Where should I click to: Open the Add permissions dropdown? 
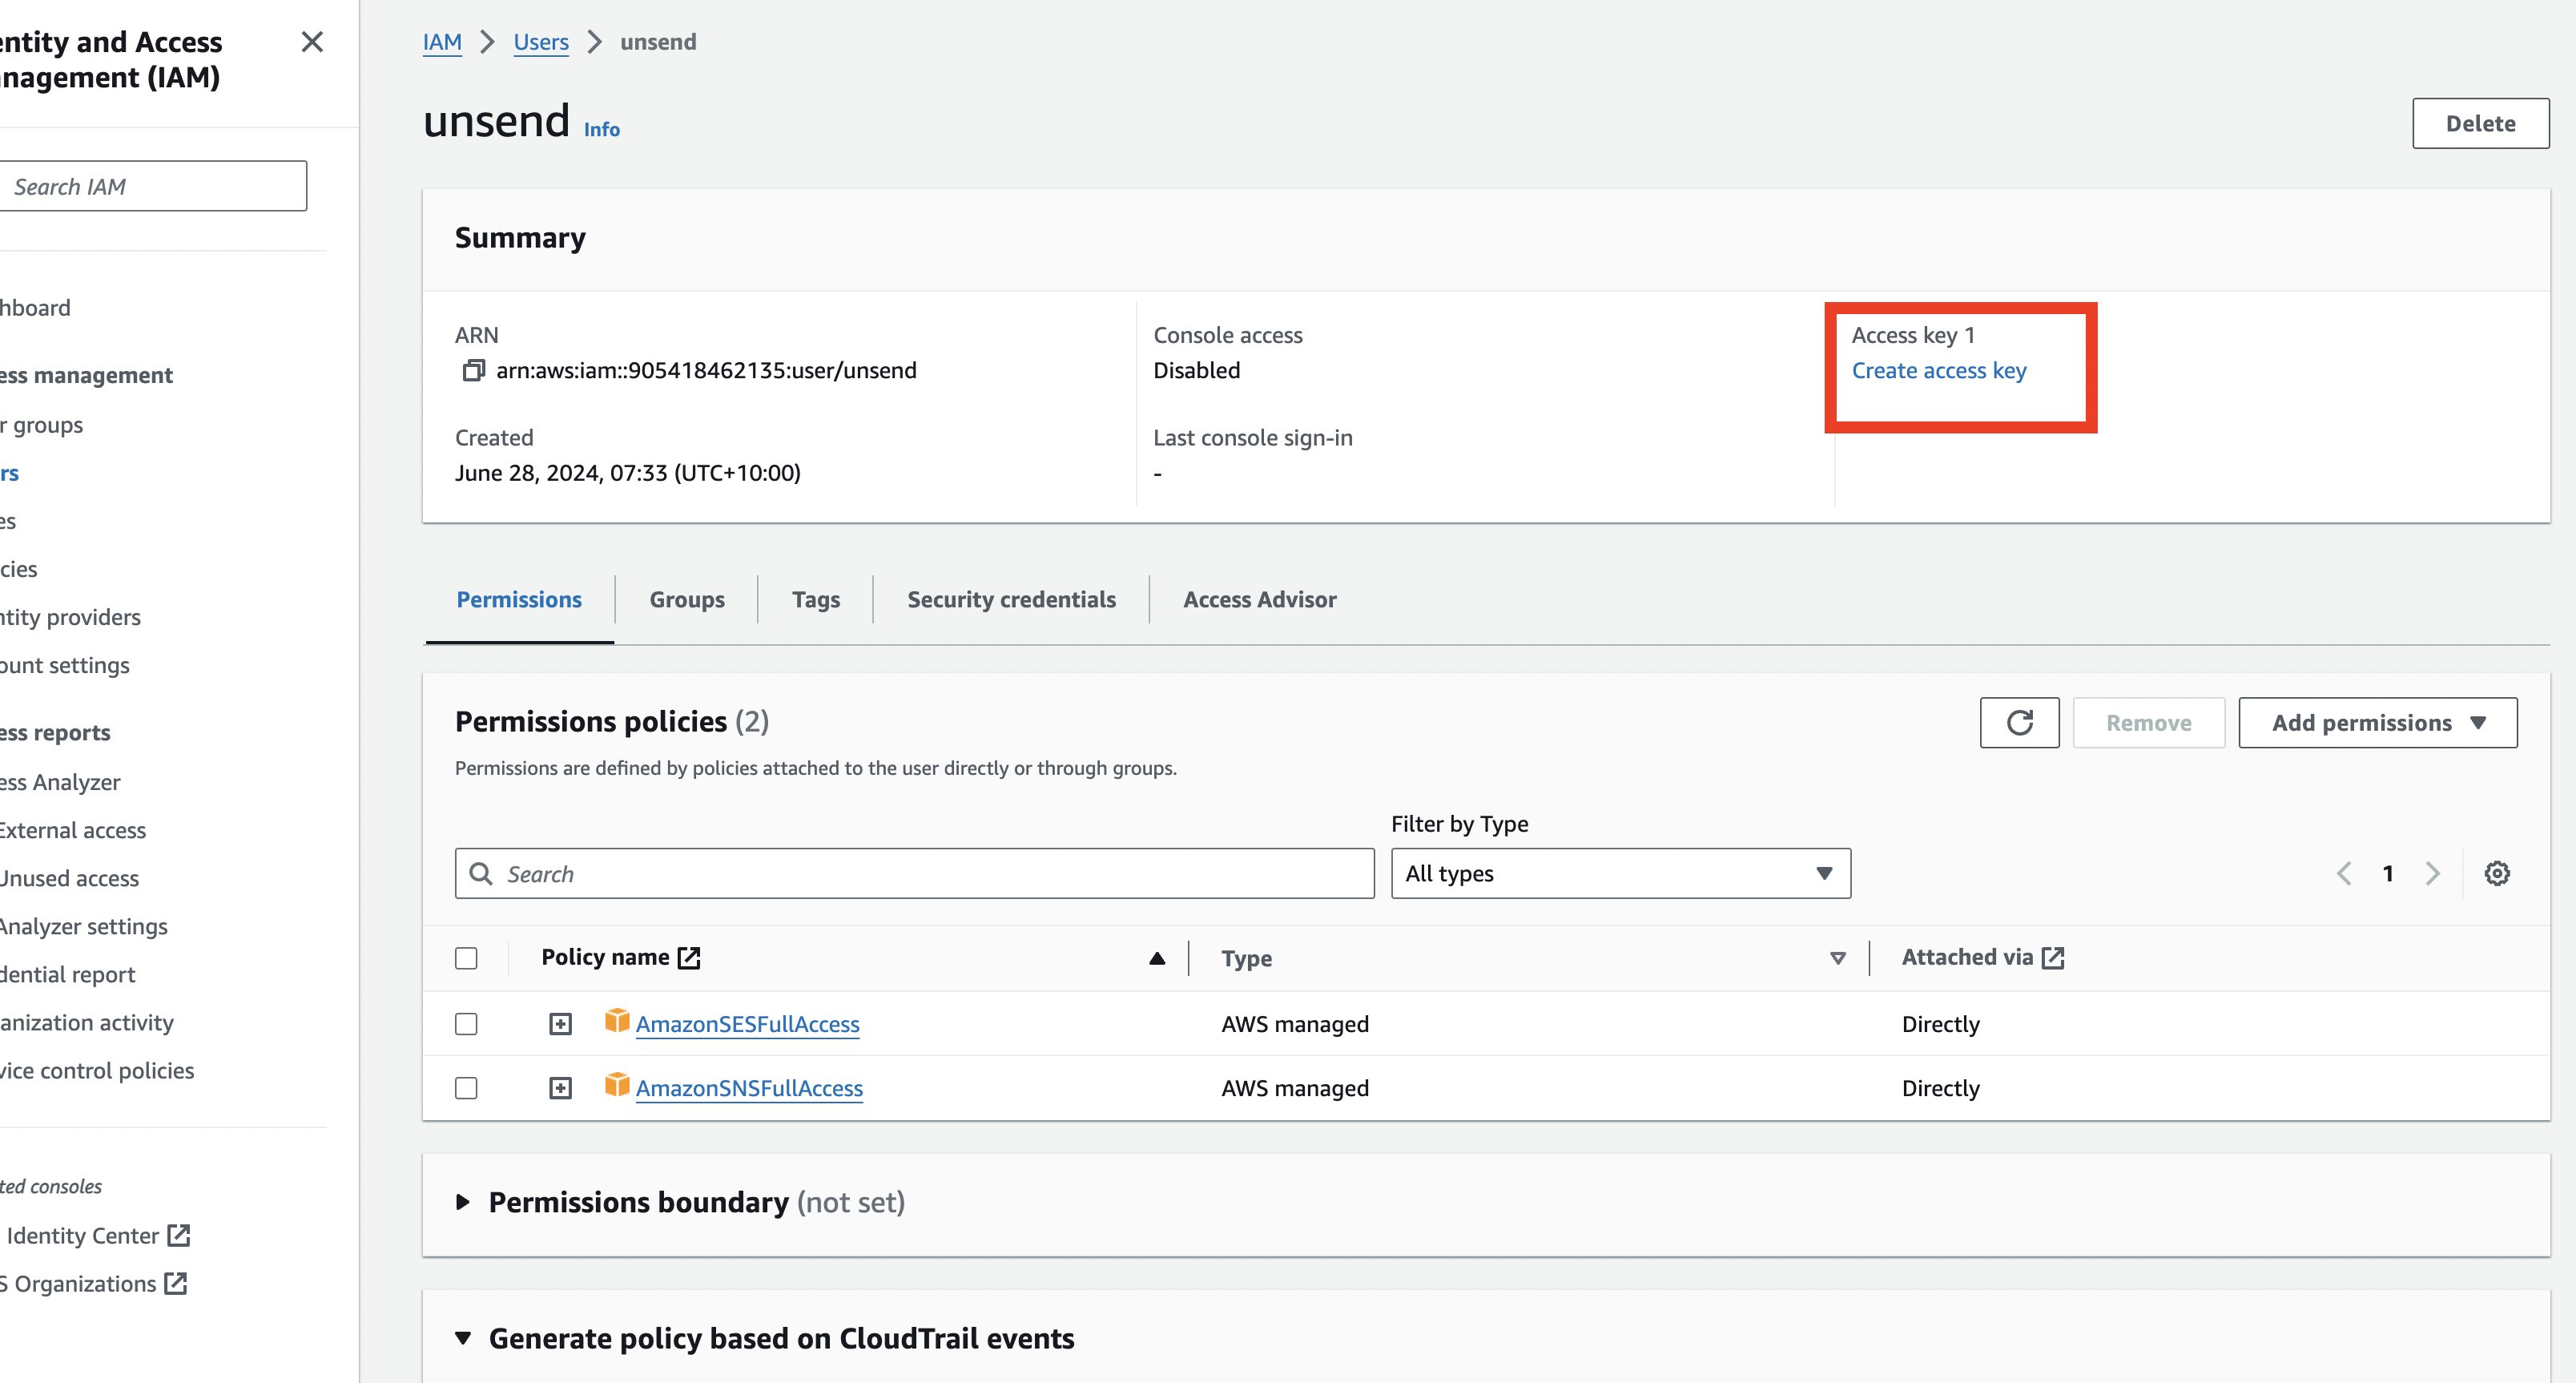tap(2377, 722)
